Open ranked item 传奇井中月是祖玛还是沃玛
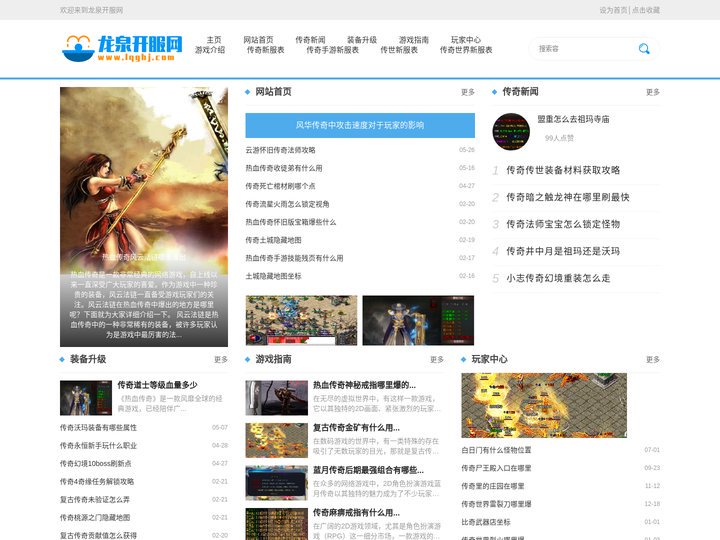The height and width of the screenshot is (540, 720). 563,251
